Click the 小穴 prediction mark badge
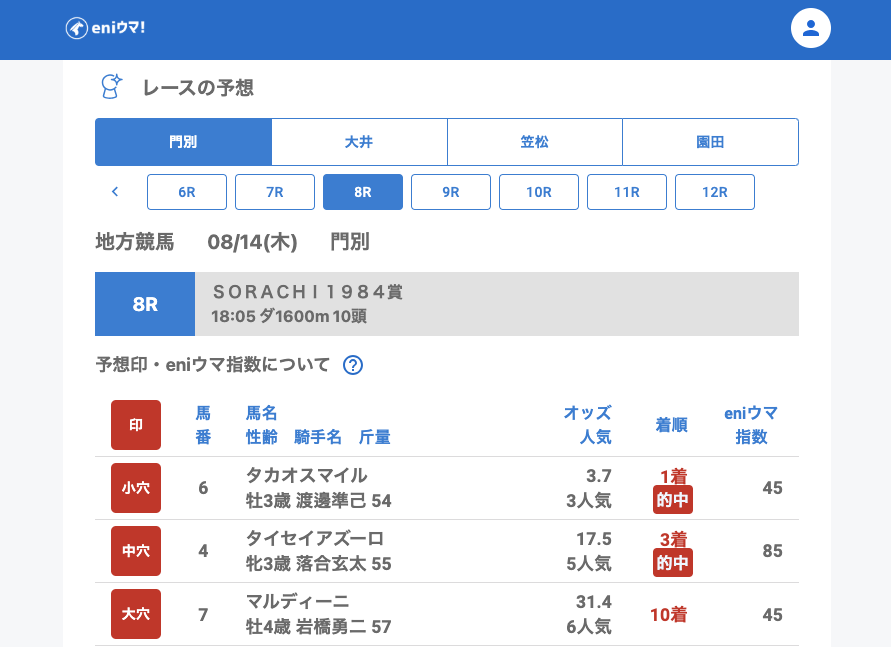 pyautogui.click(x=136, y=488)
